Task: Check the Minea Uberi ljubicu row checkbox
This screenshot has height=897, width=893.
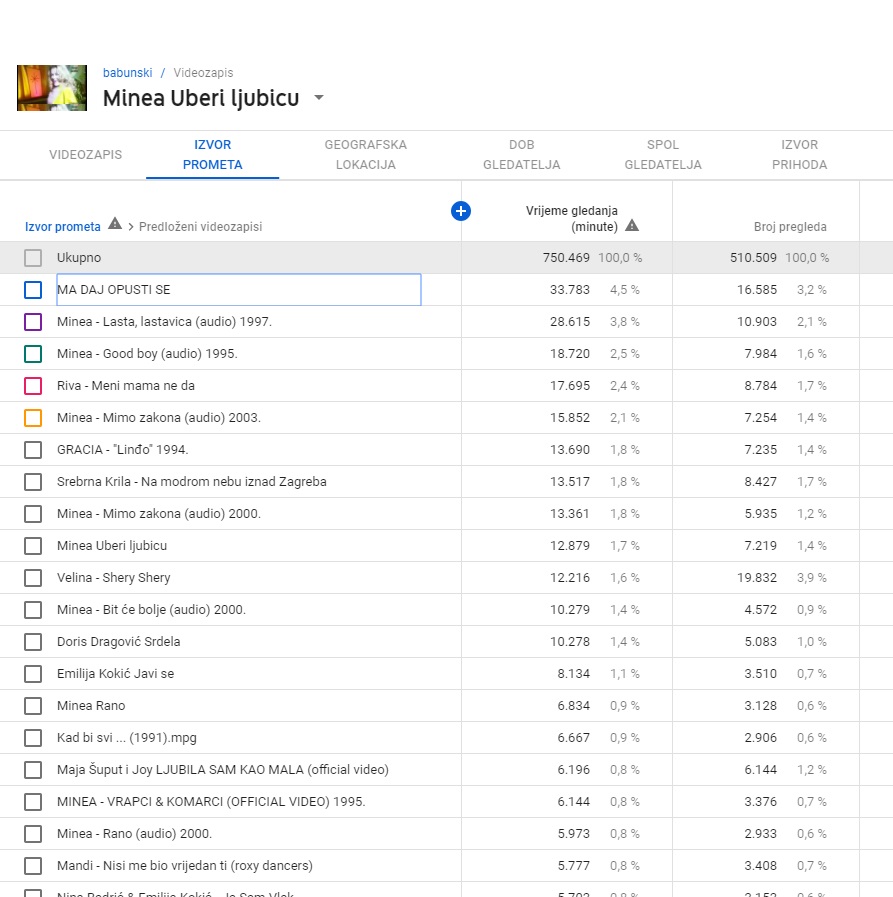Action: pos(33,546)
